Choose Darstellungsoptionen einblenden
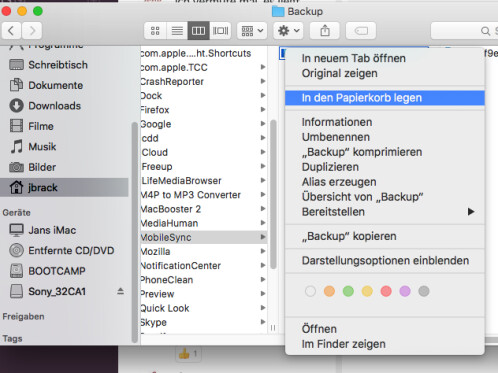This screenshot has height=373, width=498. tap(385, 260)
